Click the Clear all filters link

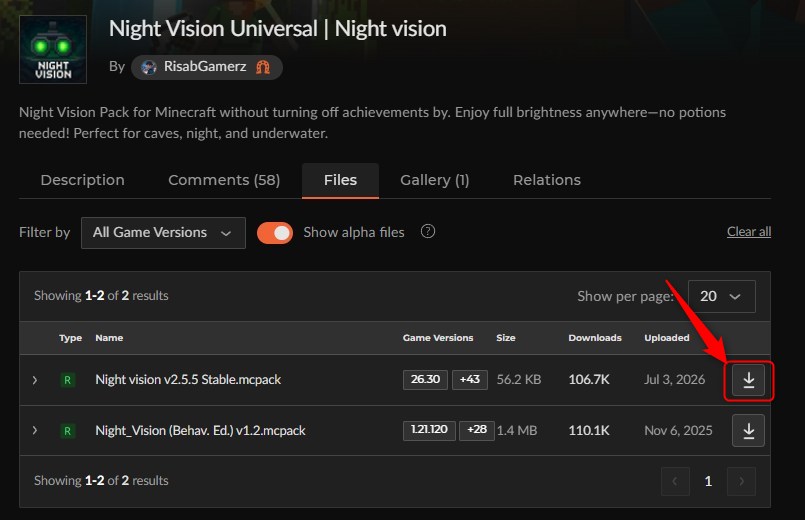point(749,232)
